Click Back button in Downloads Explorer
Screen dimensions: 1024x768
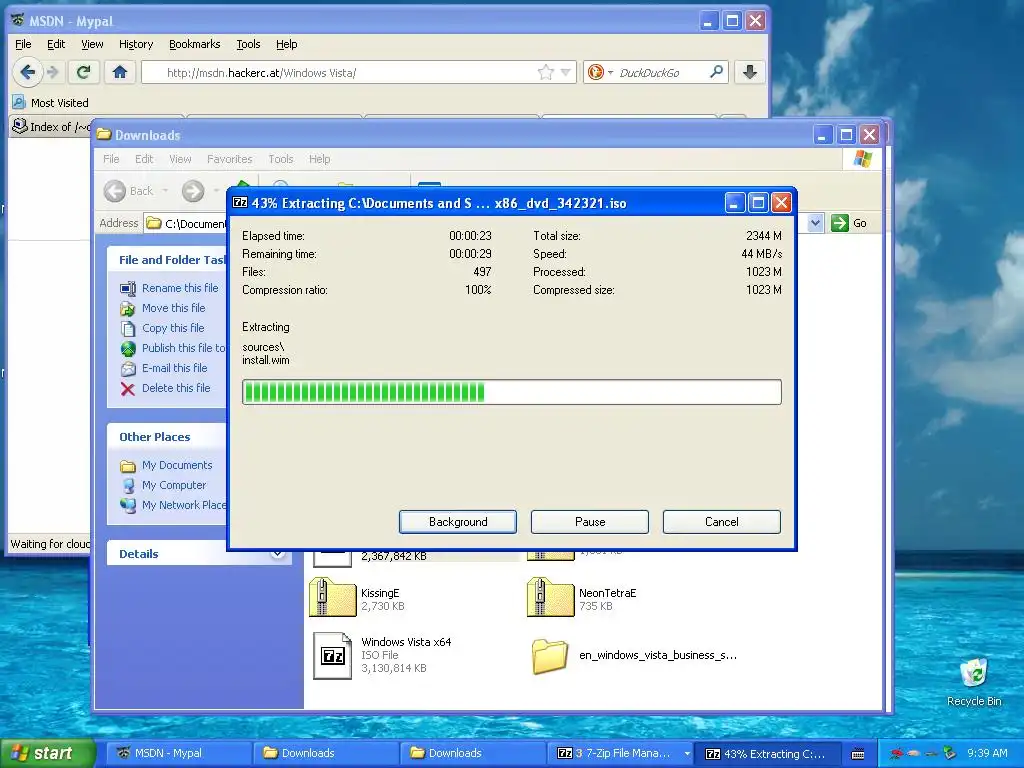(x=129, y=191)
